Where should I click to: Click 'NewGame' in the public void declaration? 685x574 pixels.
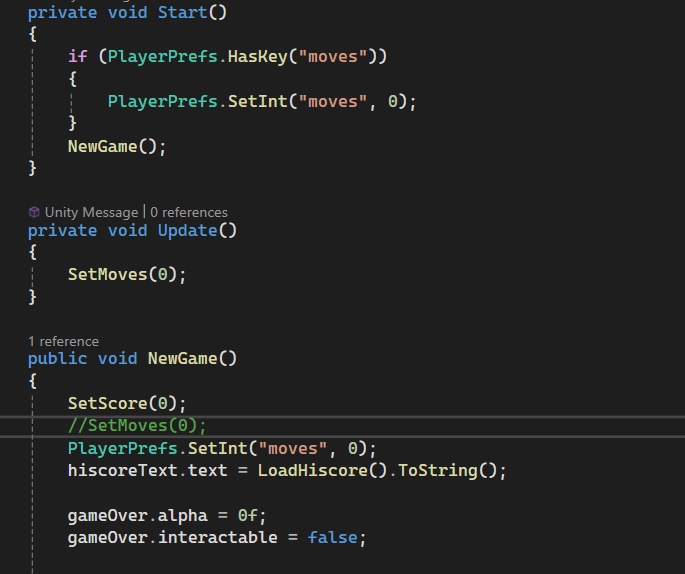pos(183,359)
